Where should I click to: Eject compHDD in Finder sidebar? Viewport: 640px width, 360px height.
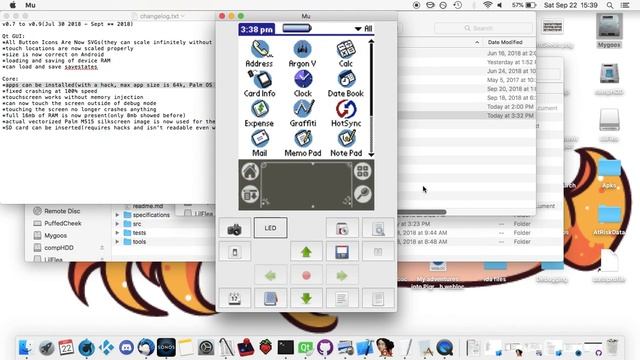pyautogui.click(x=102, y=248)
